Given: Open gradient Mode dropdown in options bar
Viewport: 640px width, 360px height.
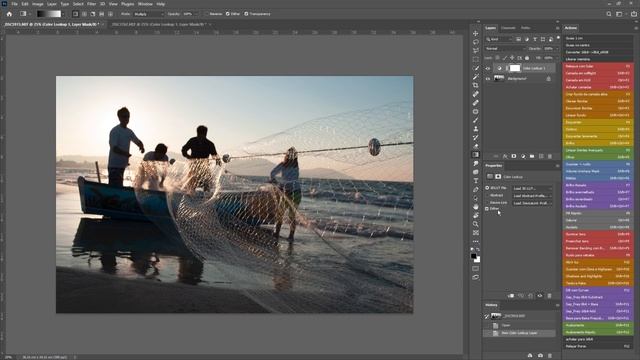Looking at the screenshot, I should [148, 14].
